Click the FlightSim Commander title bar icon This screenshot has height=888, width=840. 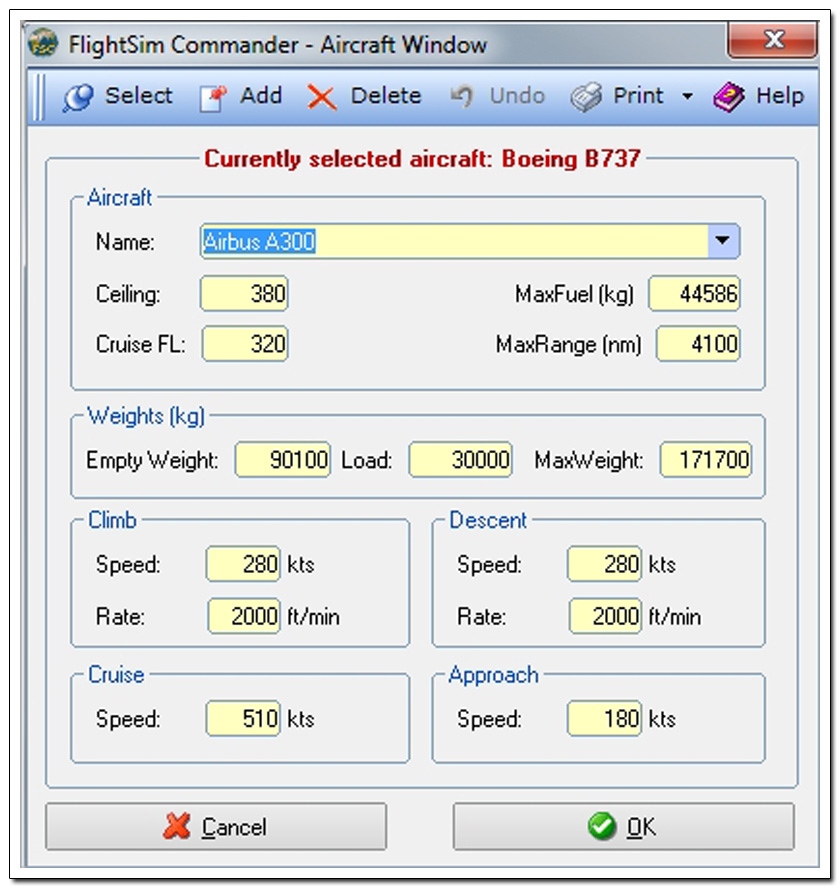[x=43, y=44]
